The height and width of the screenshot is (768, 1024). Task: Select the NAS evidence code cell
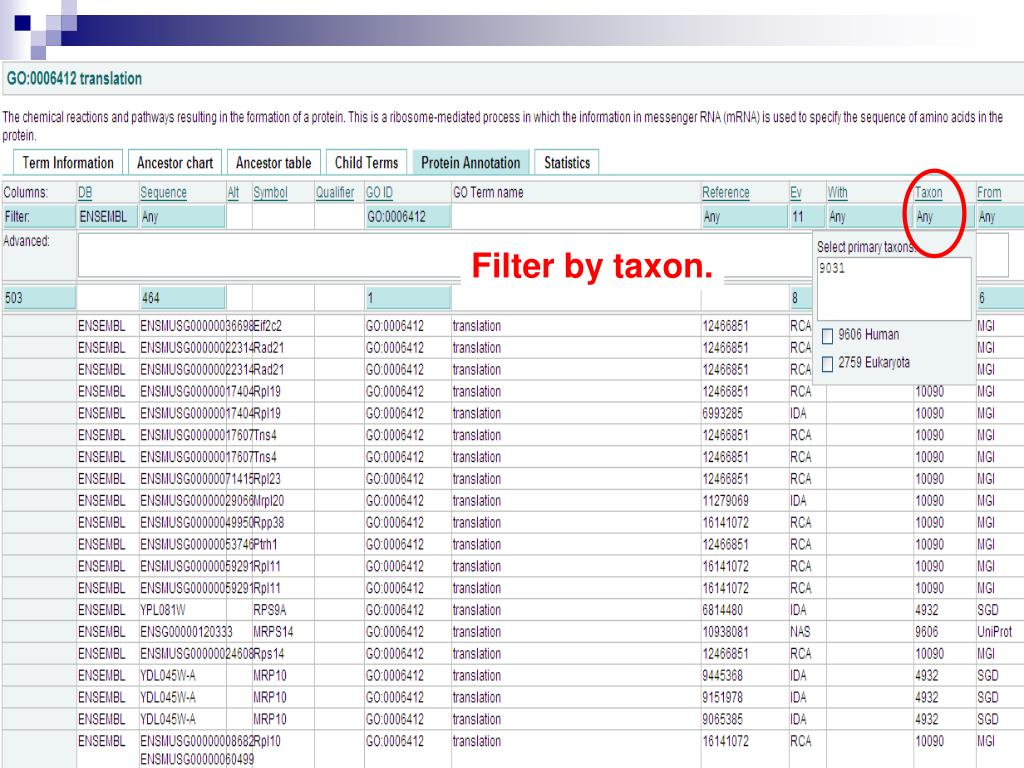click(x=800, y=632)
